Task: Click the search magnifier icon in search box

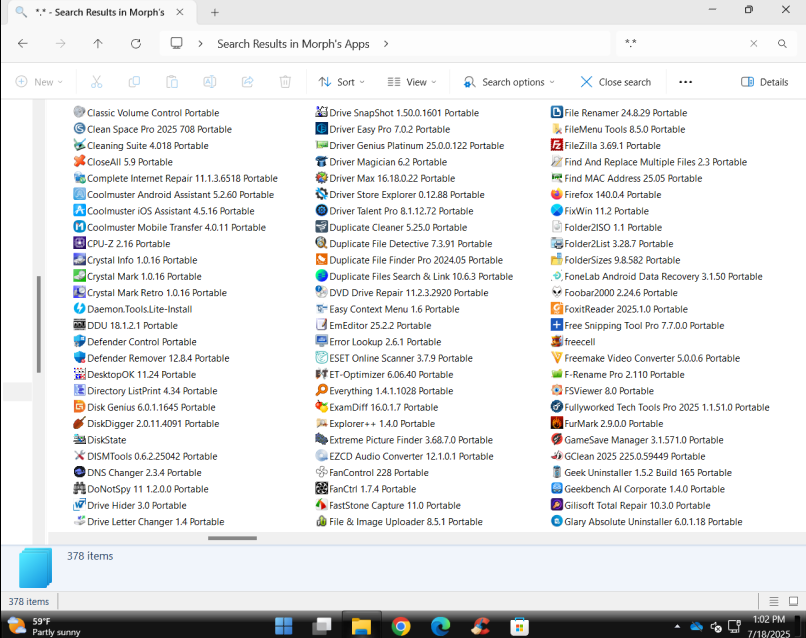Action: click(782, 44)
